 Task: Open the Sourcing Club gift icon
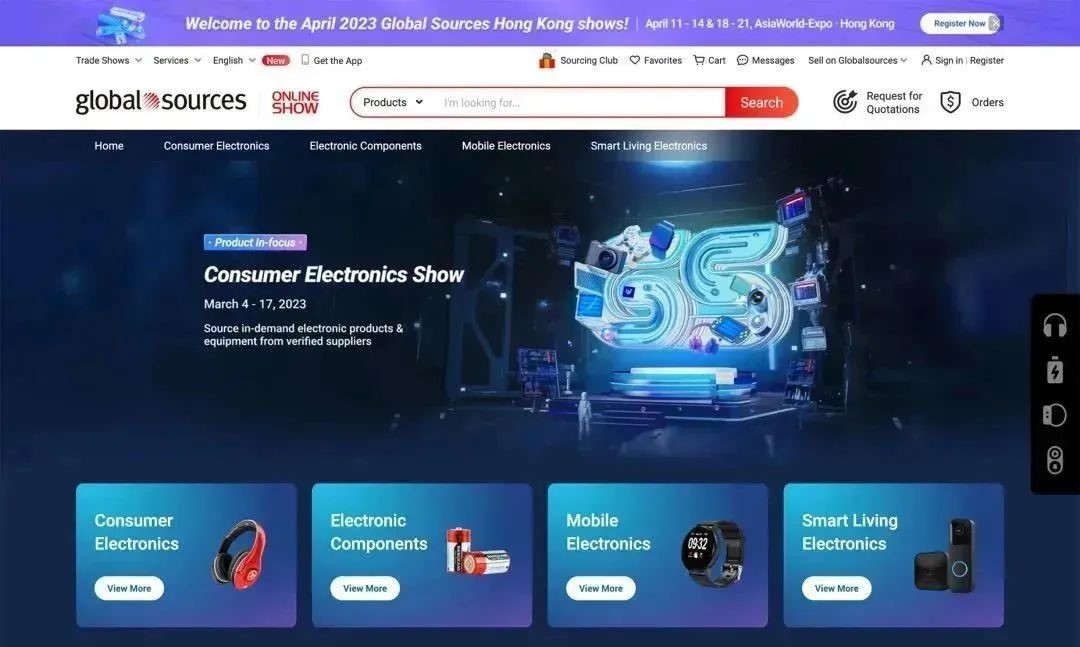click(547, 61)
